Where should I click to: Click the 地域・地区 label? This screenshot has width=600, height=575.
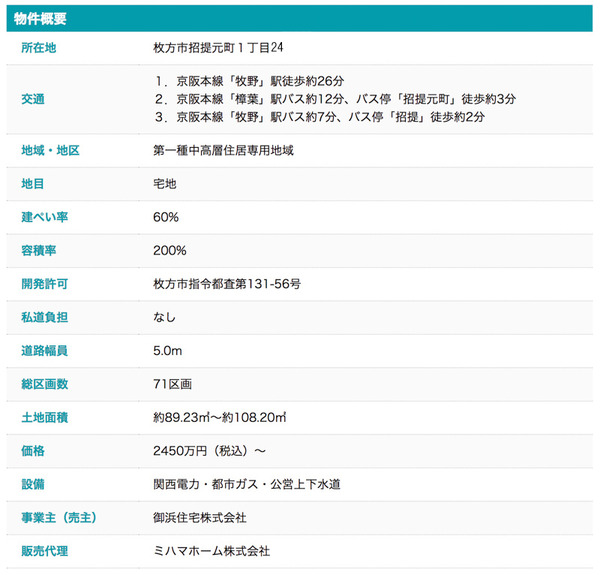pos(50,151)
